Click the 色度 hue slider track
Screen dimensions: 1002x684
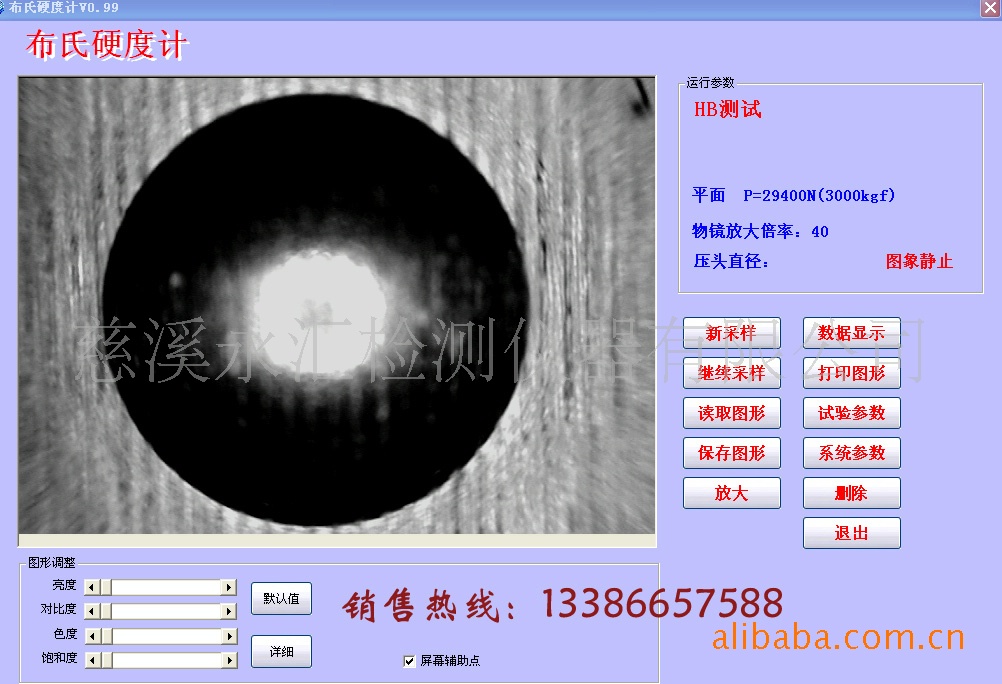[165, 636]
